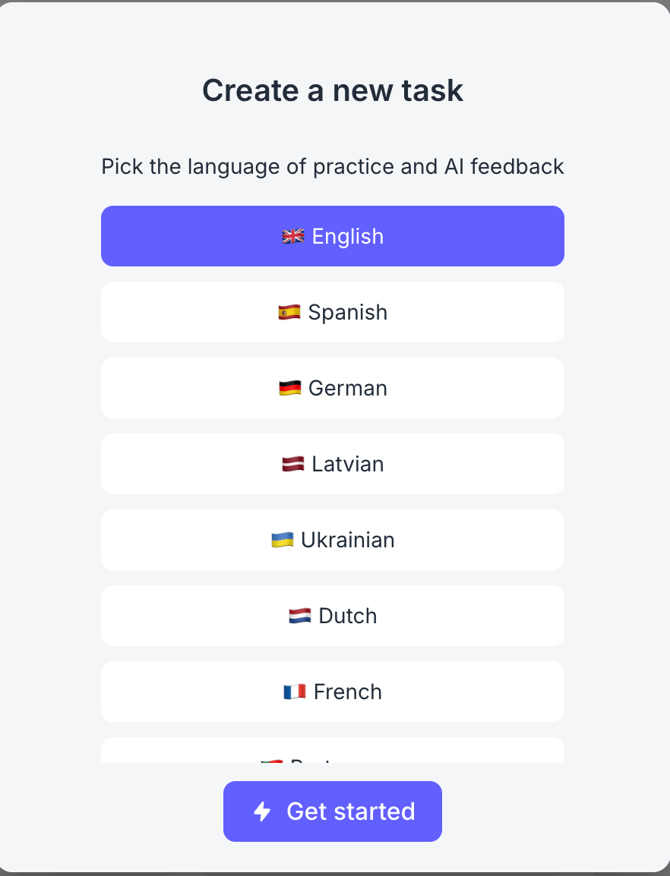Click the lightning bolt icon on Get started
The height and width of the screenshot is (876, 670).
click(x=262, y=812)
